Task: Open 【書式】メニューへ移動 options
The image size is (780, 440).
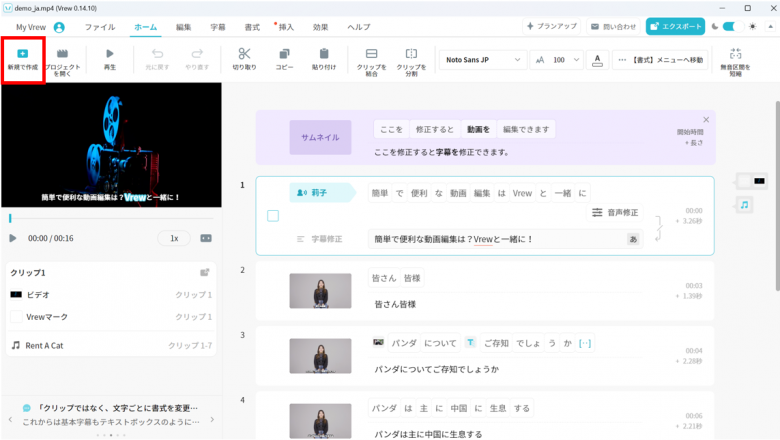Action: [660, 60]
